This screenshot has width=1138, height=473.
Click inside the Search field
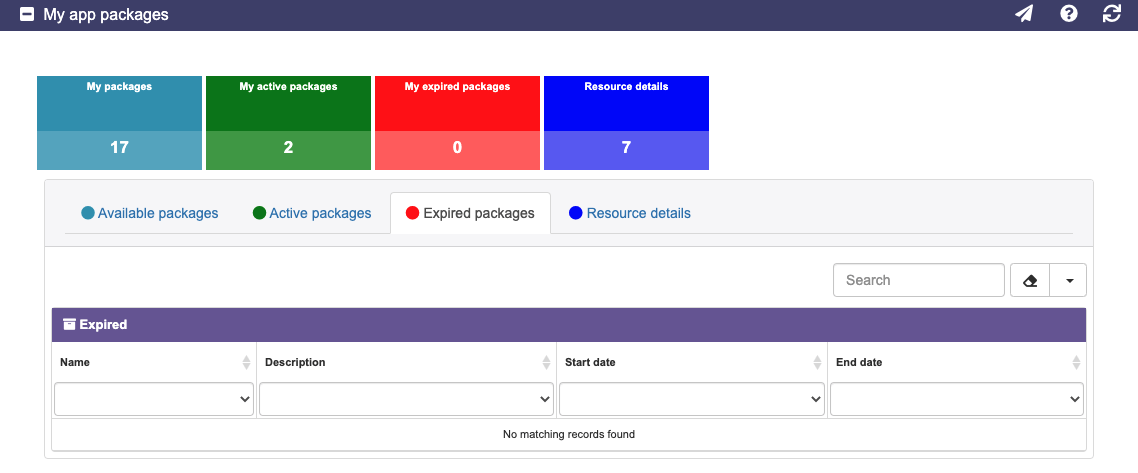(x=919, y=280)
